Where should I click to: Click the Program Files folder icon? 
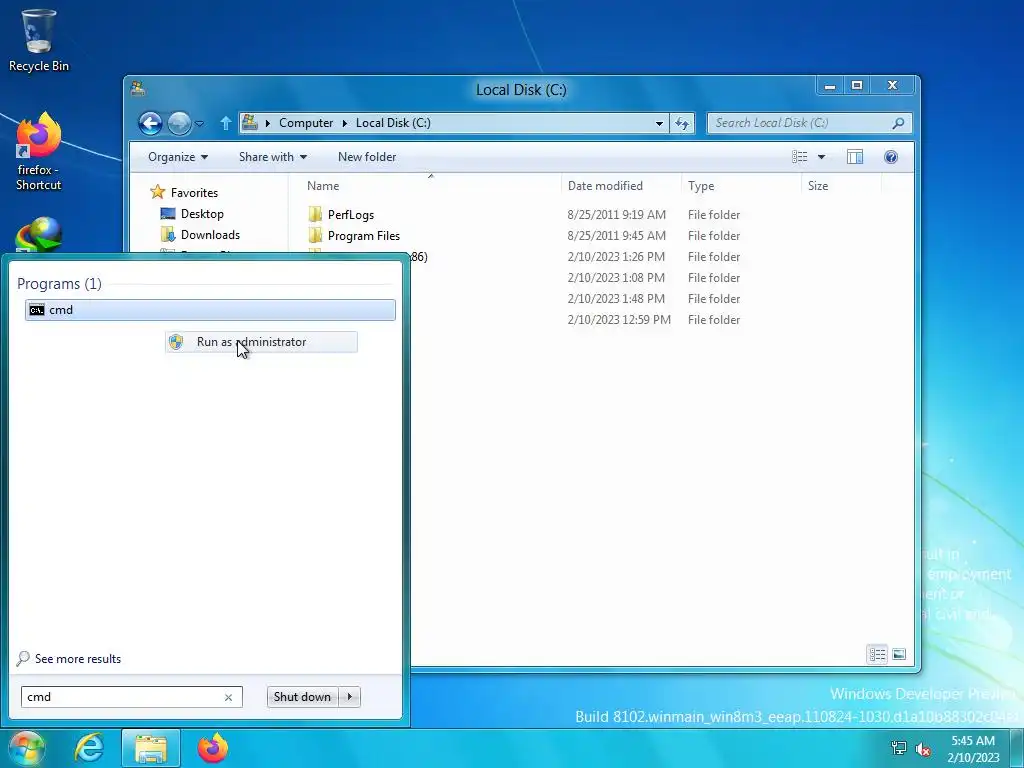point(315,235)
